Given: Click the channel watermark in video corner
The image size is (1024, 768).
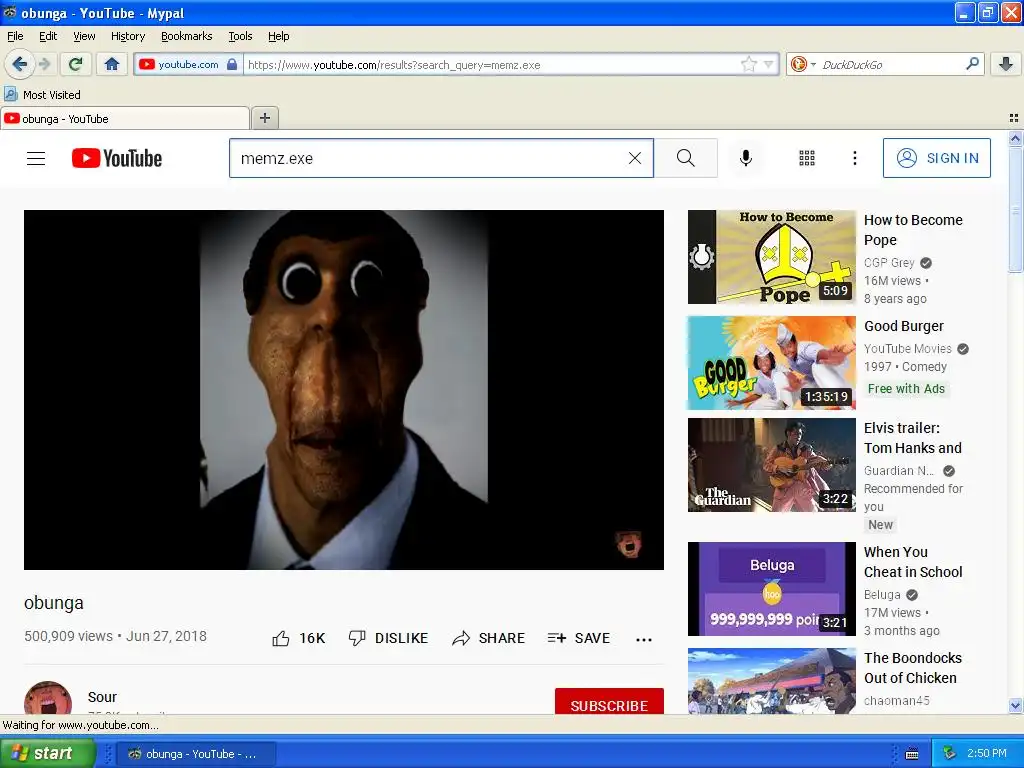Looking at the screenshot, I should (x=628, y=544).
